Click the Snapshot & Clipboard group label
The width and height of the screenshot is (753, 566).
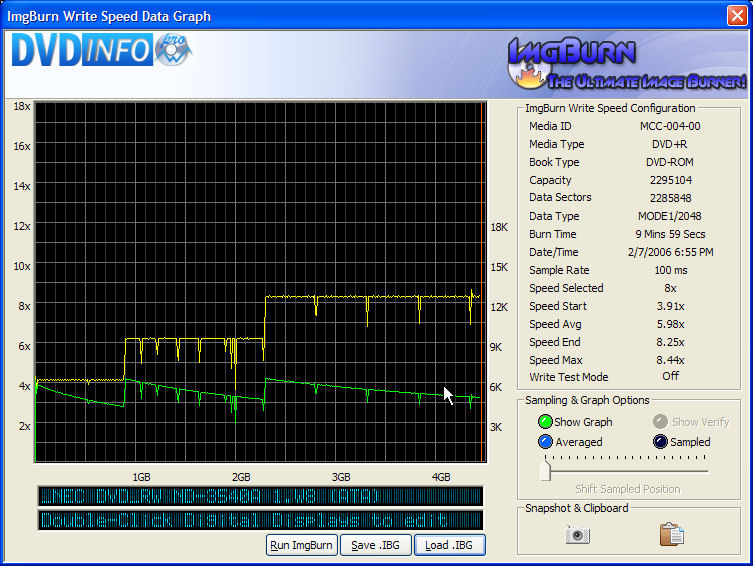pos(576,508)
